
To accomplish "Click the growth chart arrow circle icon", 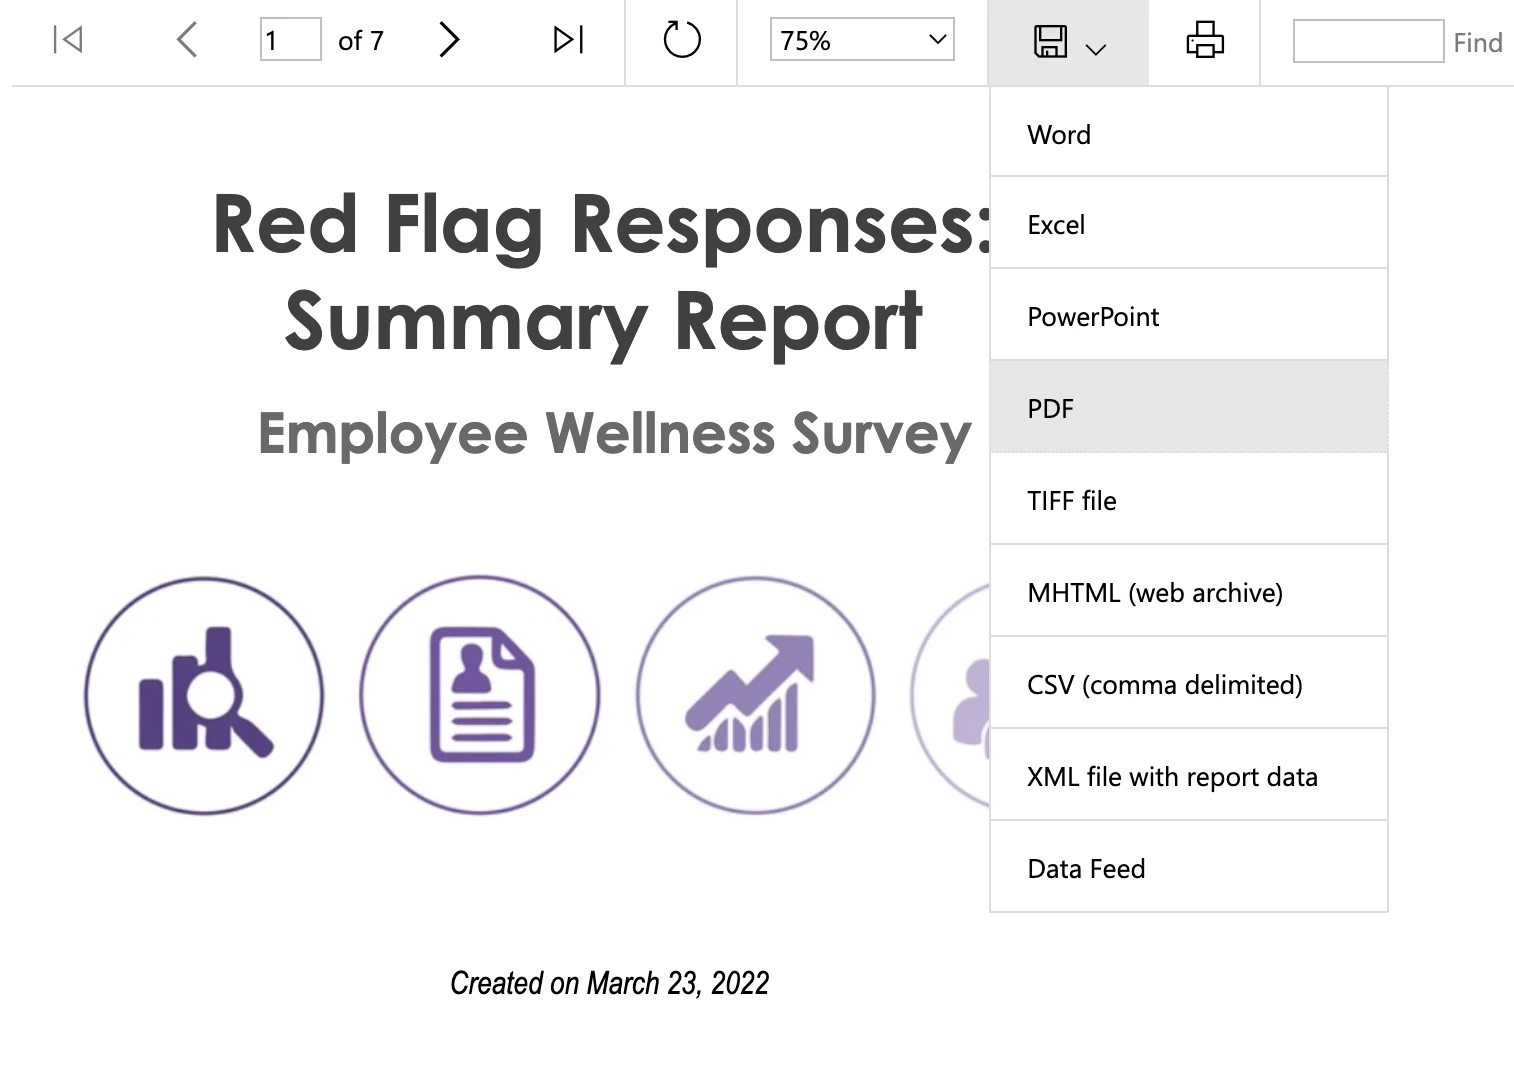I will (756, 695).
